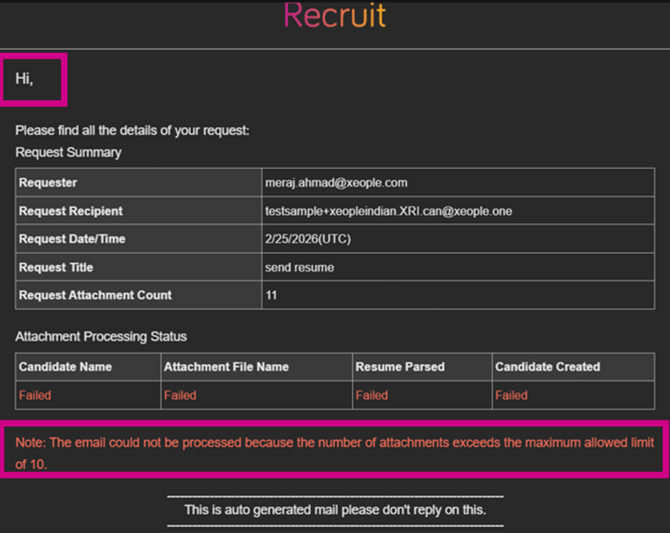Viewport: 670px width, 533px height.
Task: Click the Candidate Created column header
Action: (x=547, y=367)
